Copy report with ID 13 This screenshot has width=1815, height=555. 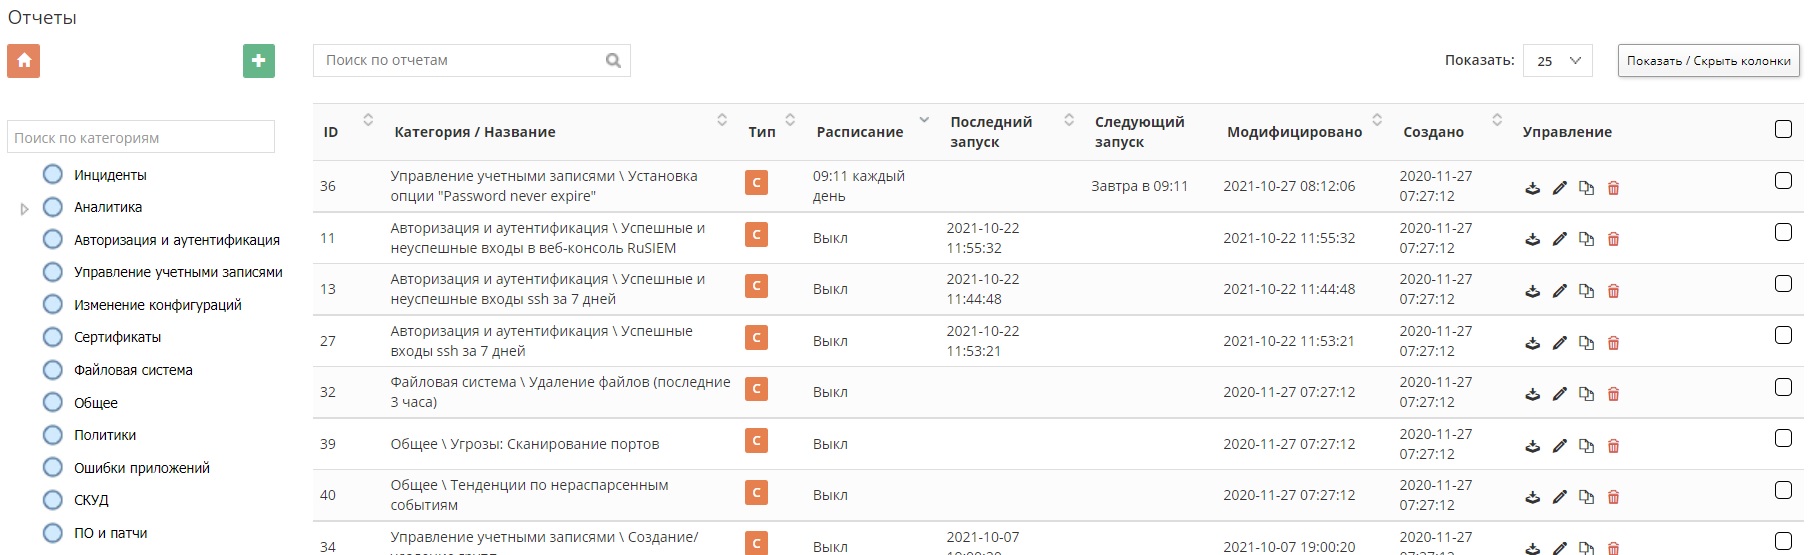[x=1586, y=291]
